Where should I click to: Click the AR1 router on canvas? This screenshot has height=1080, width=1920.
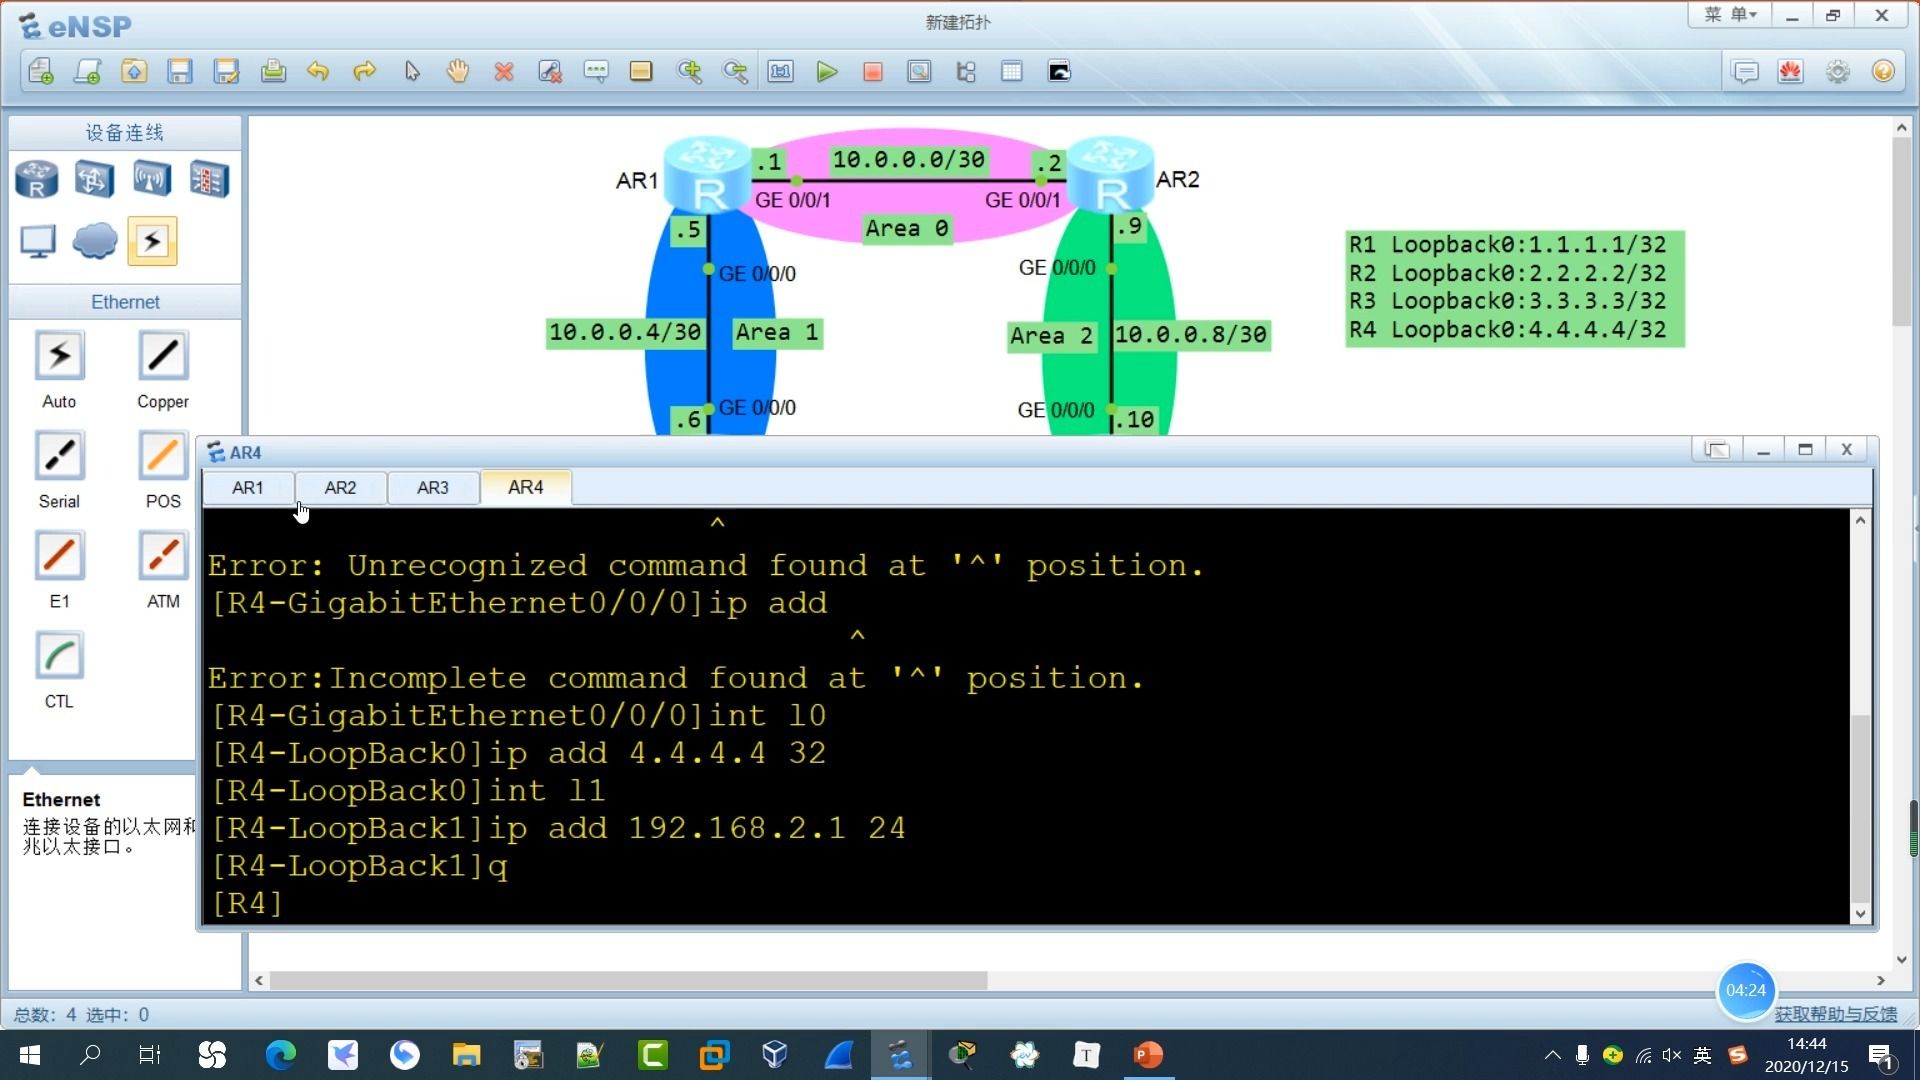point(708,175)
